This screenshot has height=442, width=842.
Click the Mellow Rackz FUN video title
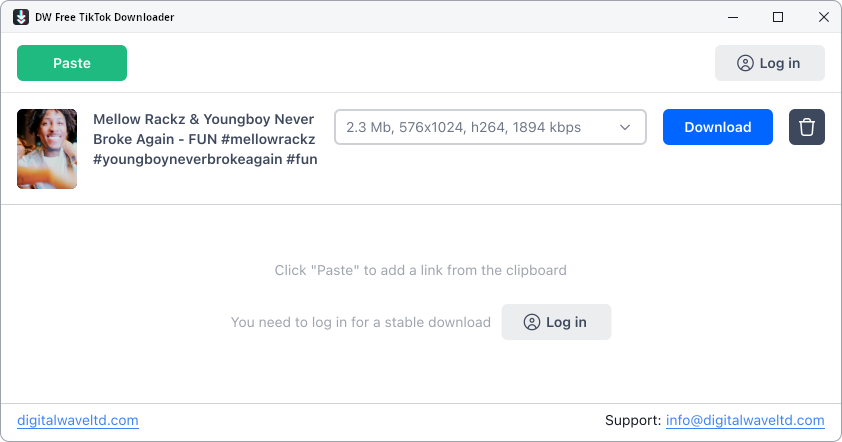pos(205,139)
